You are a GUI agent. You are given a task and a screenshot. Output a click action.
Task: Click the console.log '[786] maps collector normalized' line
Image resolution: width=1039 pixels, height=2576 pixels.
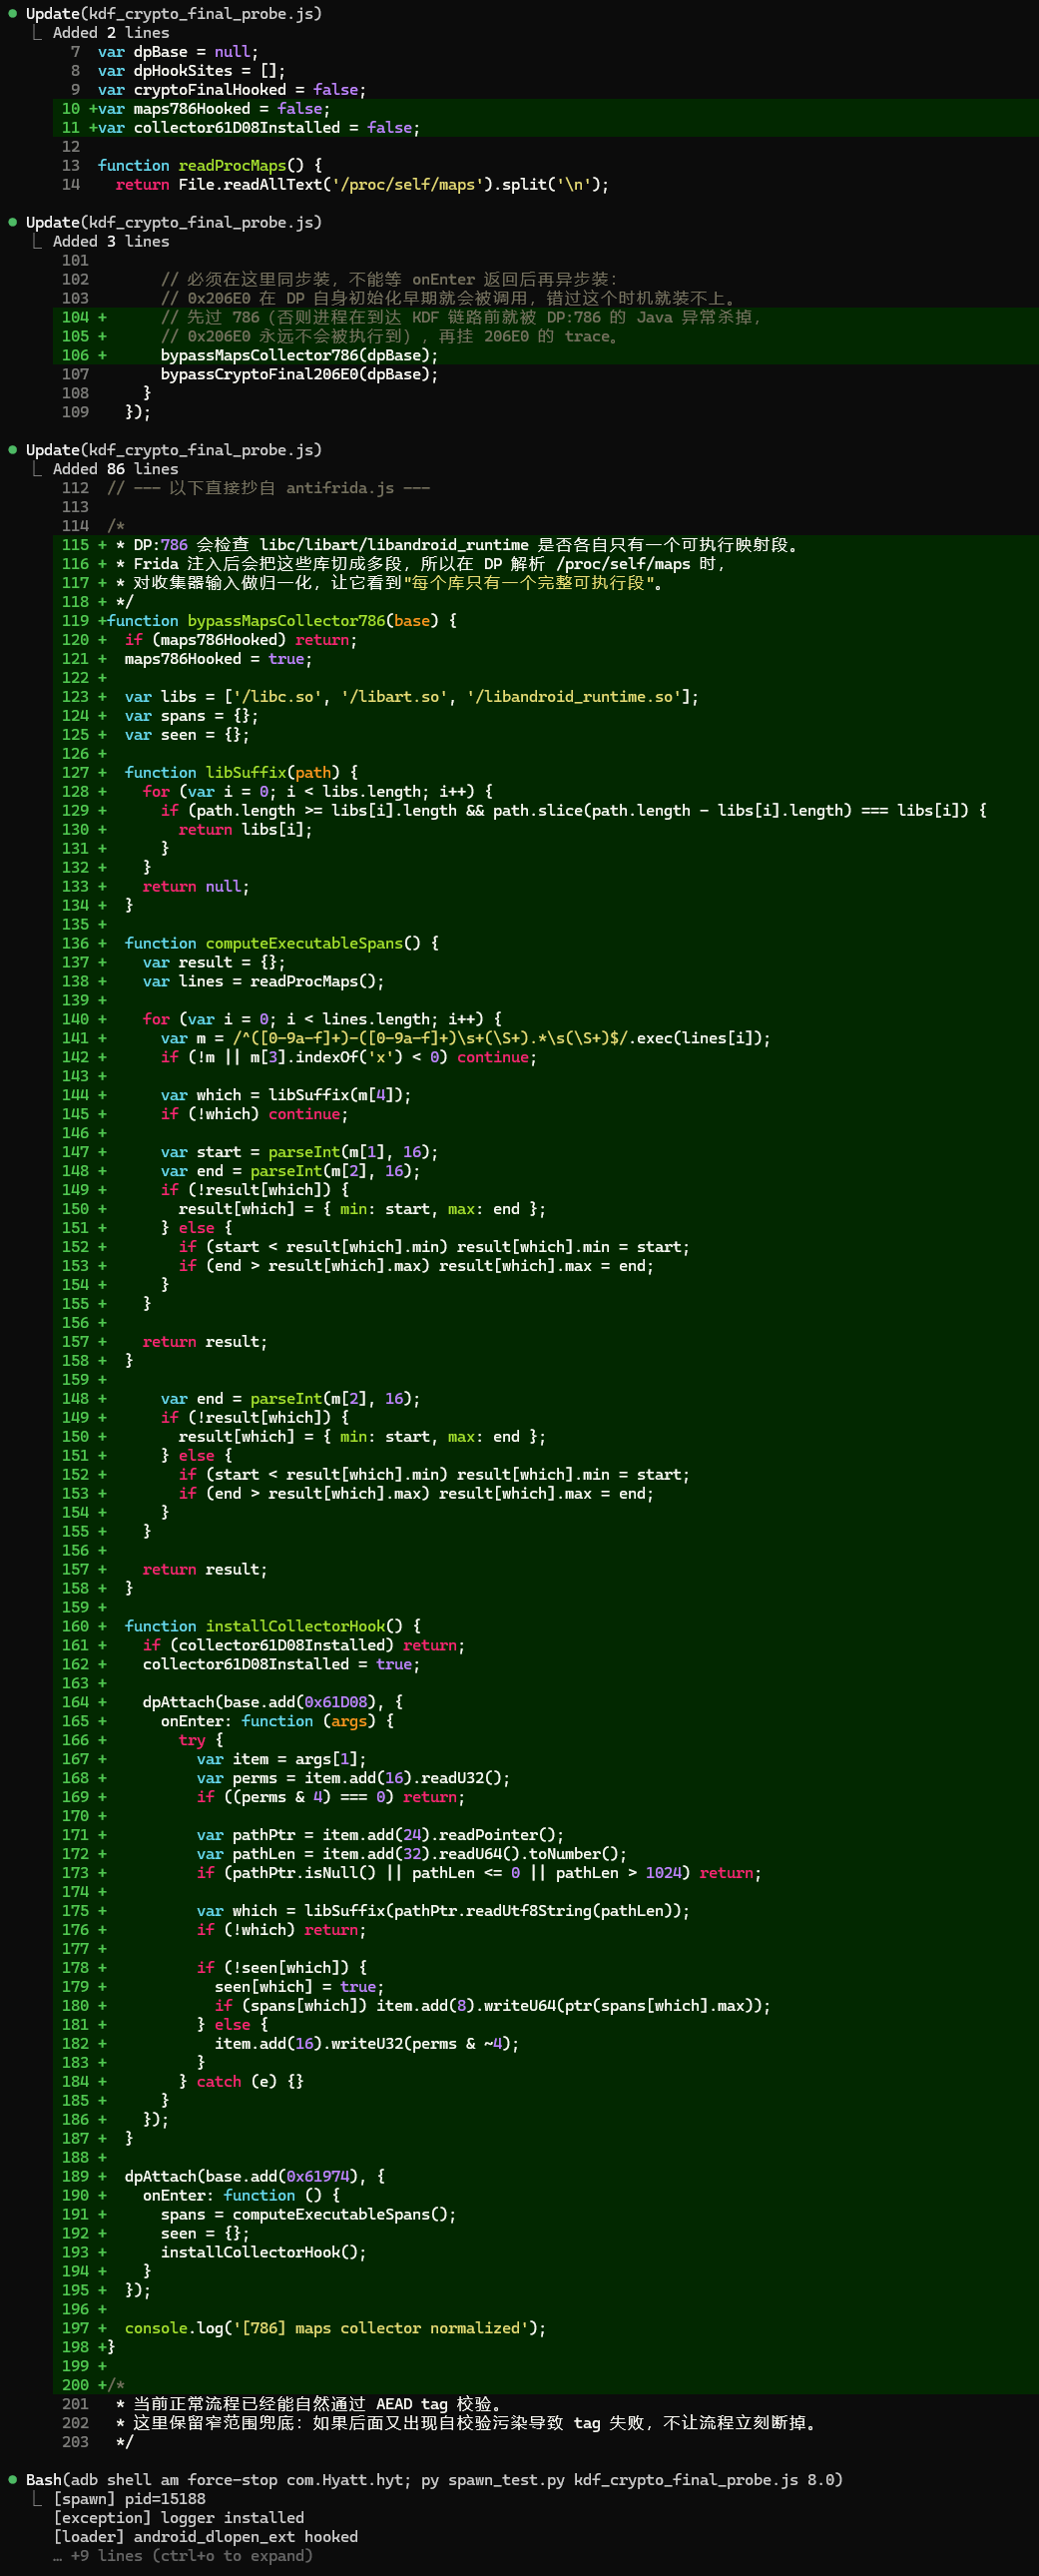pos(336,2329)
